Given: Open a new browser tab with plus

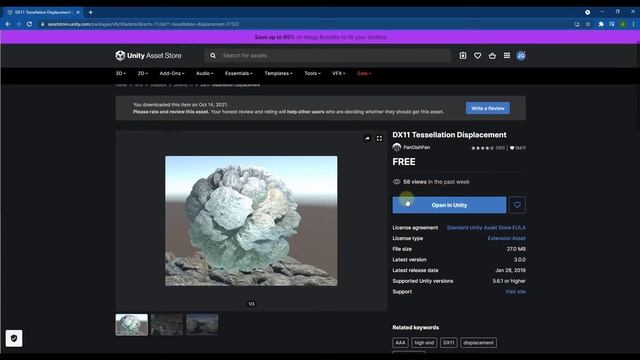Looking at the screenshot, I should point(90,12).
